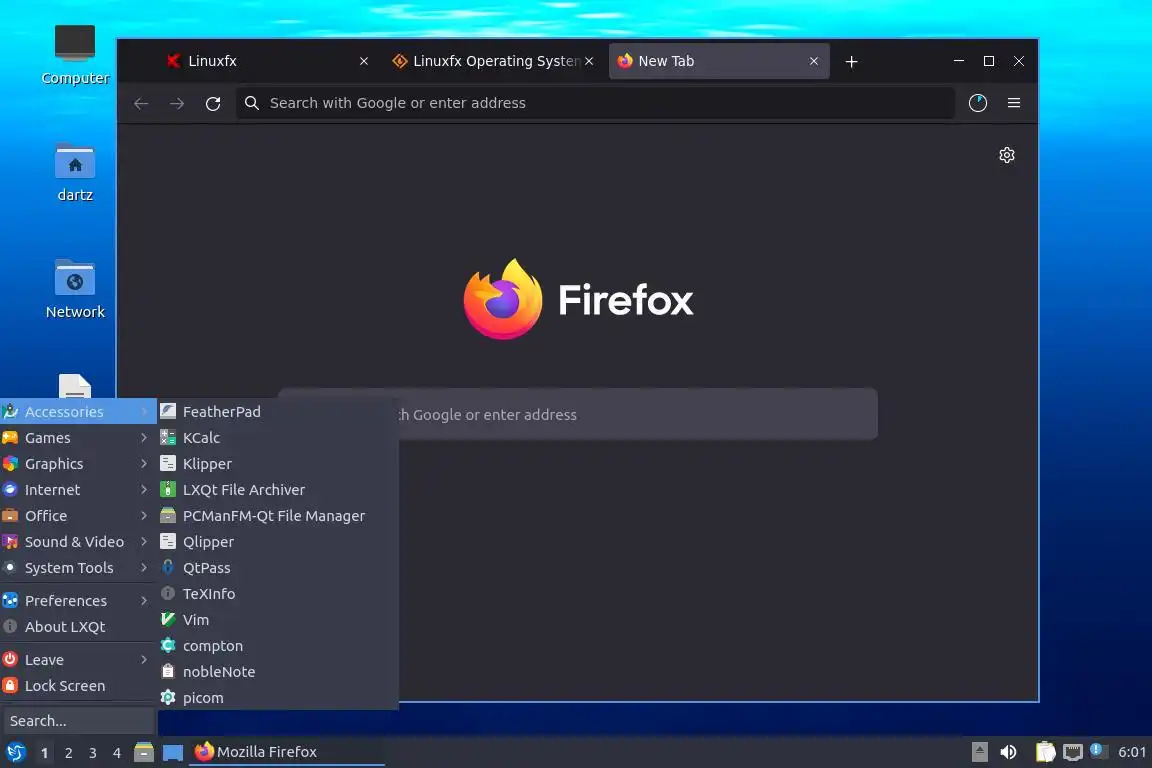Open About LXQt
The image size is (1152, 768).
[x=78, y=627]
